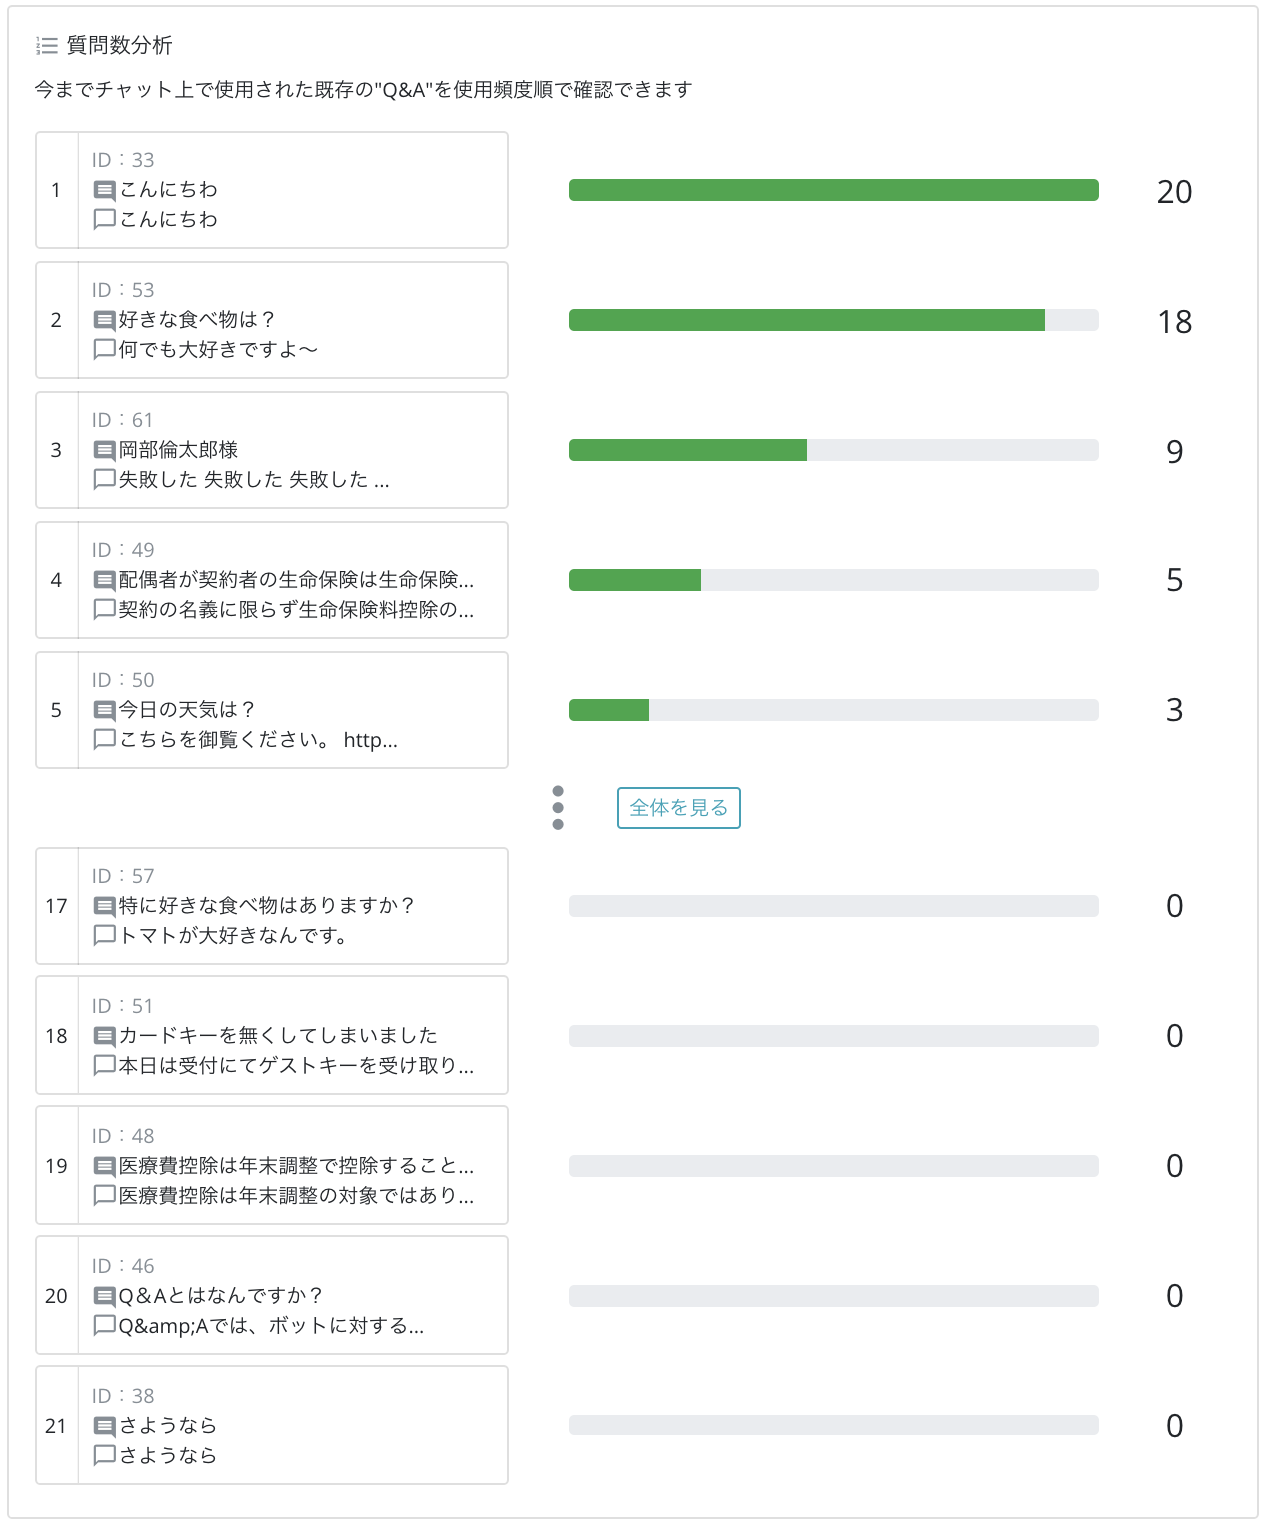Screen dimensions: 1266x1526
Task: Click the green usage bar for rank 1
Action: (x=833, y=190)
